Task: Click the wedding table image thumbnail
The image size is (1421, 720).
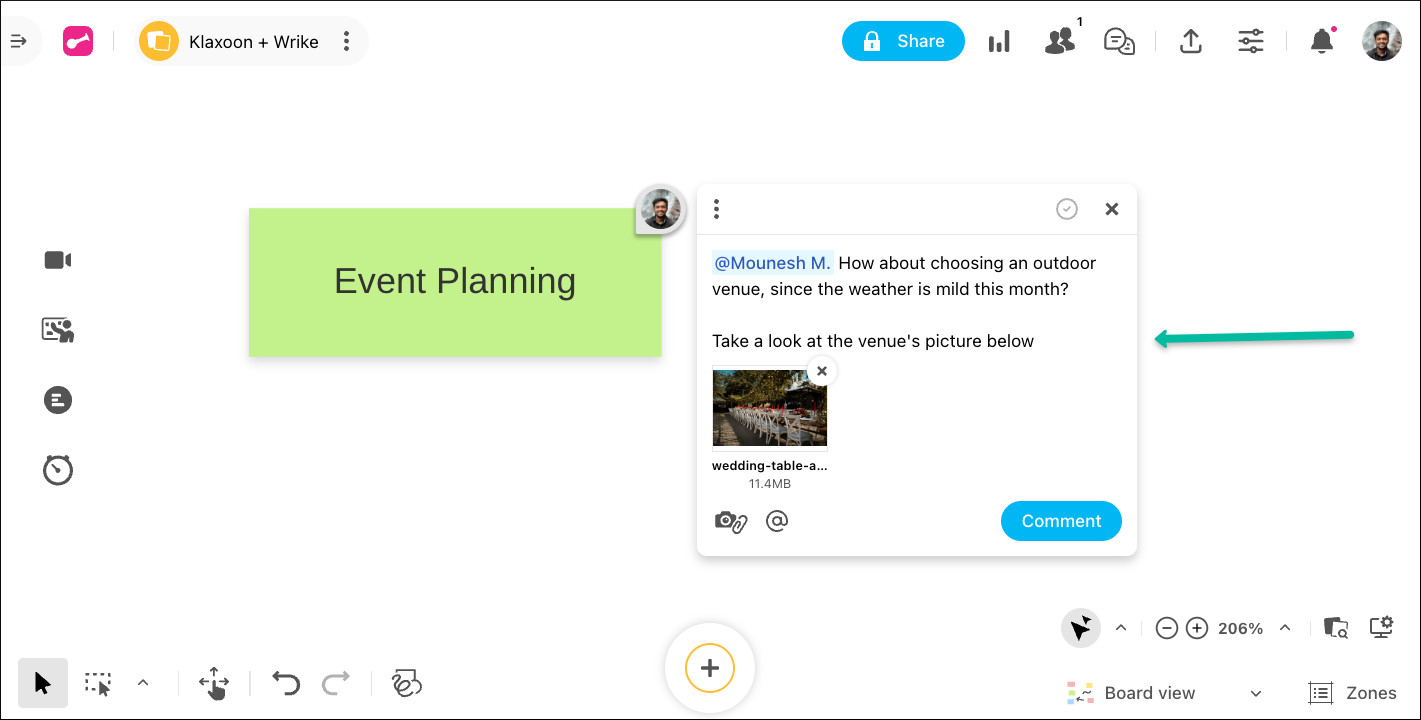Action: 769,409
